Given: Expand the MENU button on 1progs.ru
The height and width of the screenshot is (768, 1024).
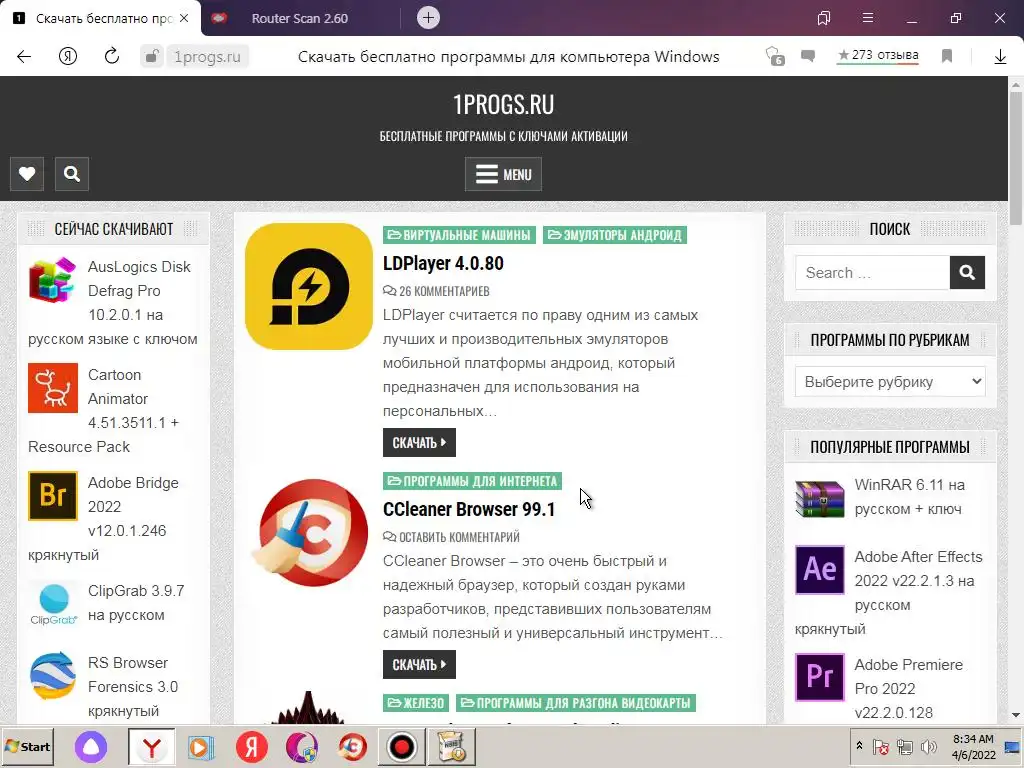Looking at the screenshot, I should coord(503,174).
